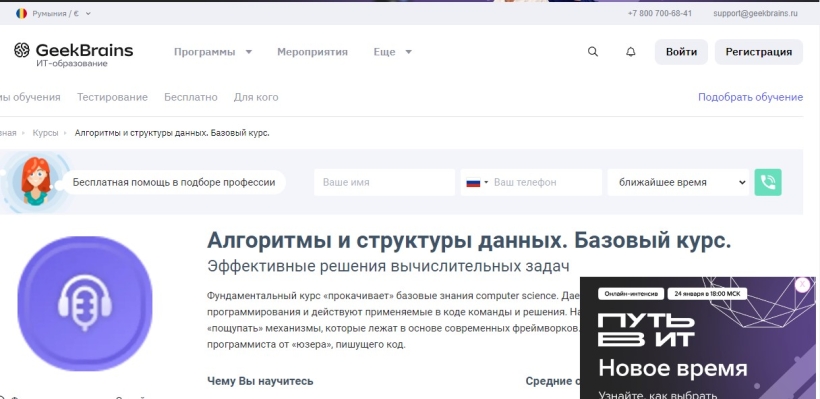Screen dimensions: 820x399
Task: Click the Войти button
Action: point(681,52)
